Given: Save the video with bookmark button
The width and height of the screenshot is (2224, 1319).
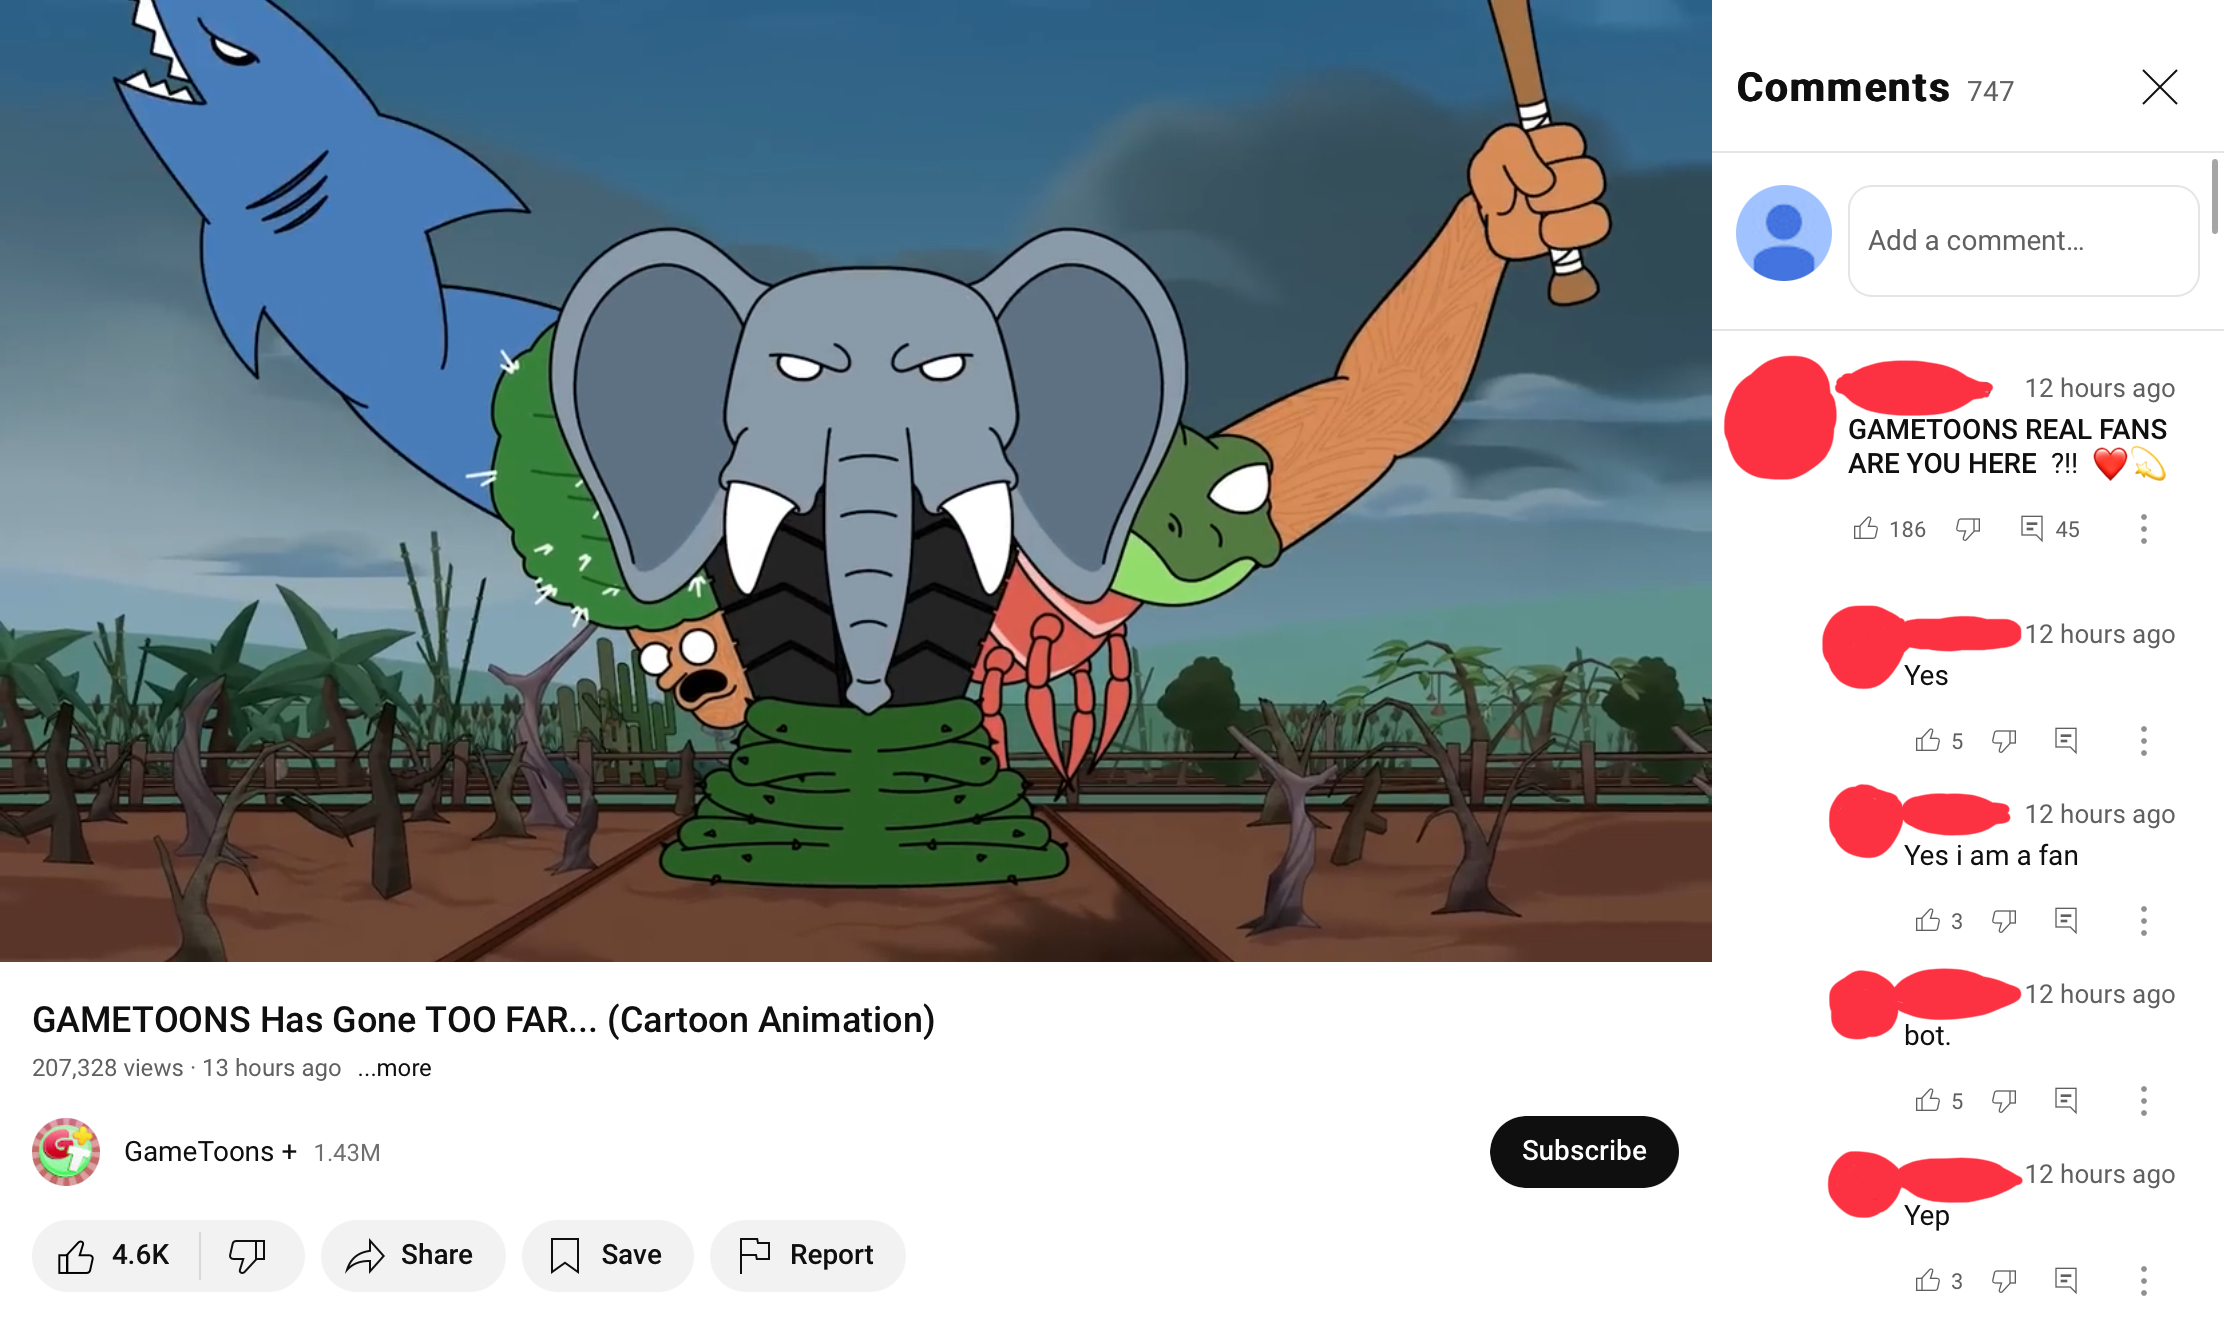Looking at the screenshot, I should pos(607,1255).
